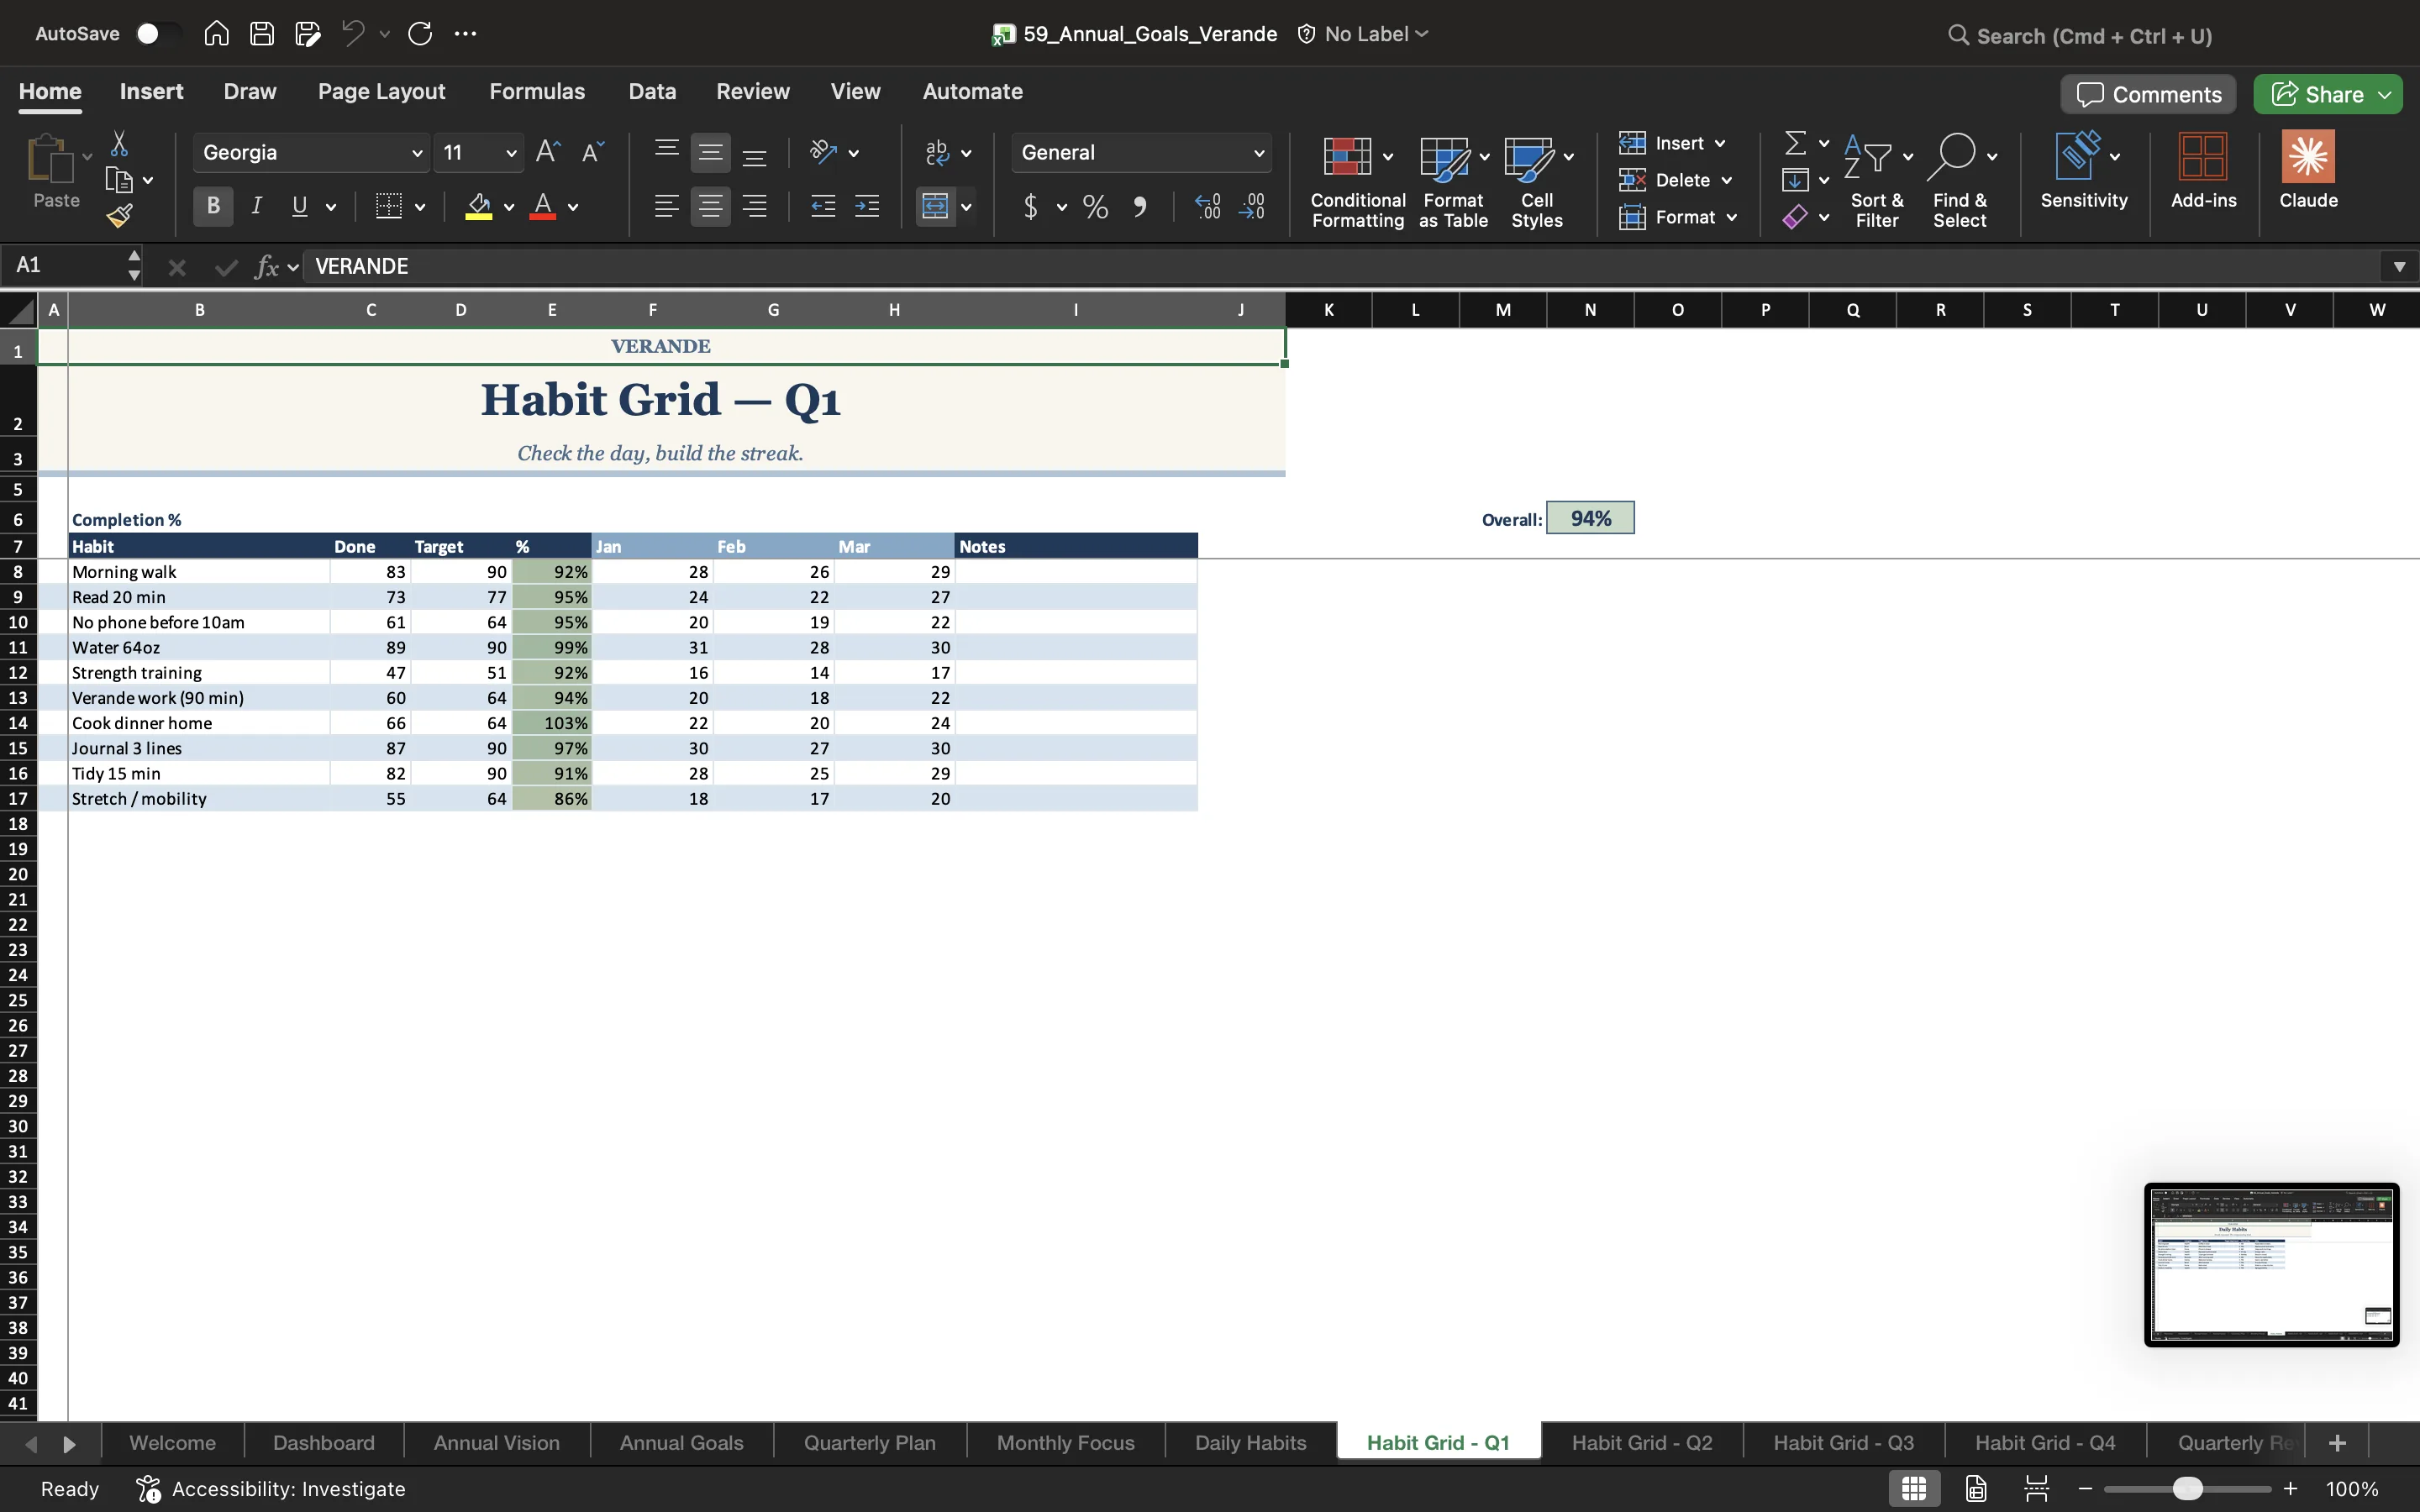Apply Percent Style format
2420x1512 pixels.
pyautogui.click(x=1095, y=207)
